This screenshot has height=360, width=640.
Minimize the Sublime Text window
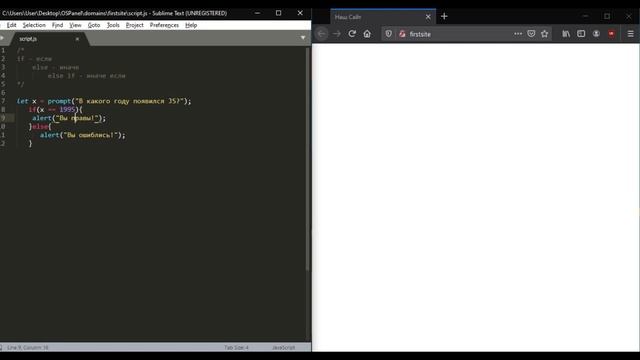pos(257,13)
